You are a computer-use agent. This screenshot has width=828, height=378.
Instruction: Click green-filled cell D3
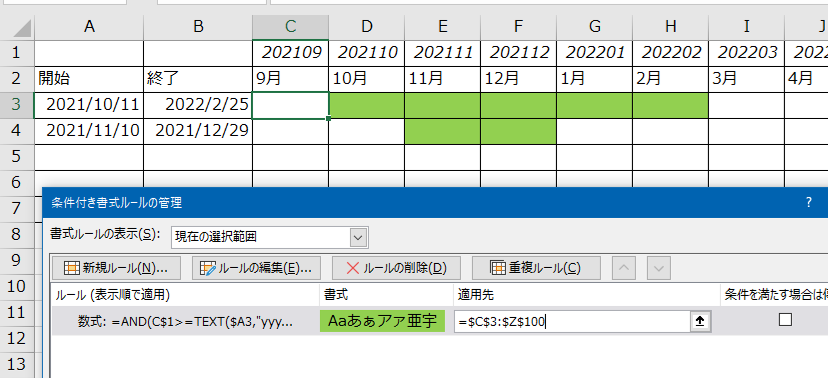tap(366, 105)
